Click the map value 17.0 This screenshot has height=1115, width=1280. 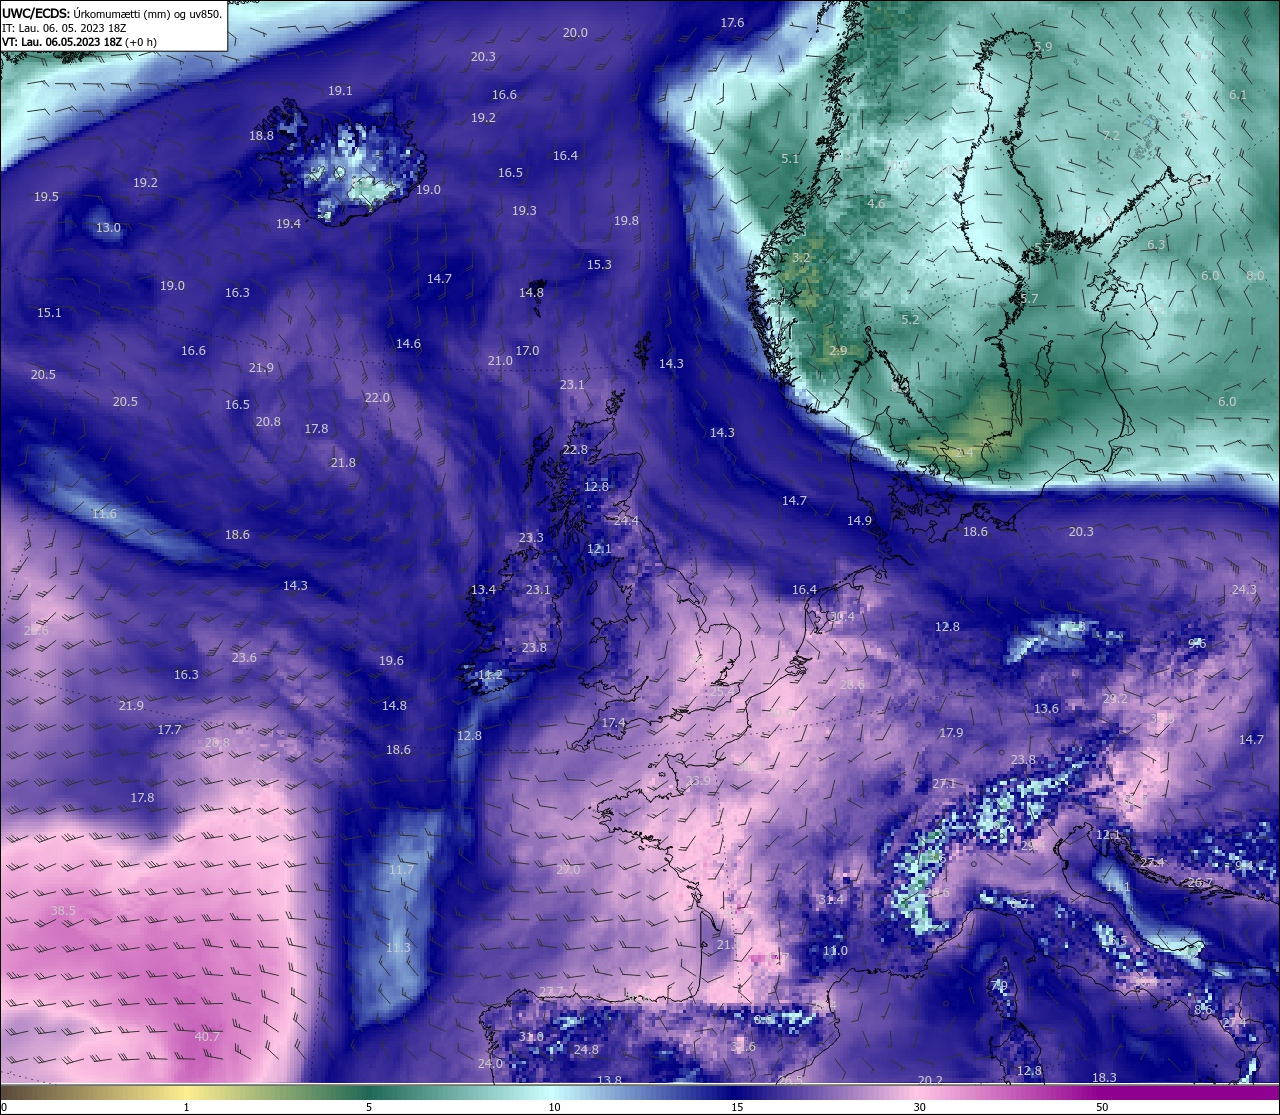pos(527,351)
